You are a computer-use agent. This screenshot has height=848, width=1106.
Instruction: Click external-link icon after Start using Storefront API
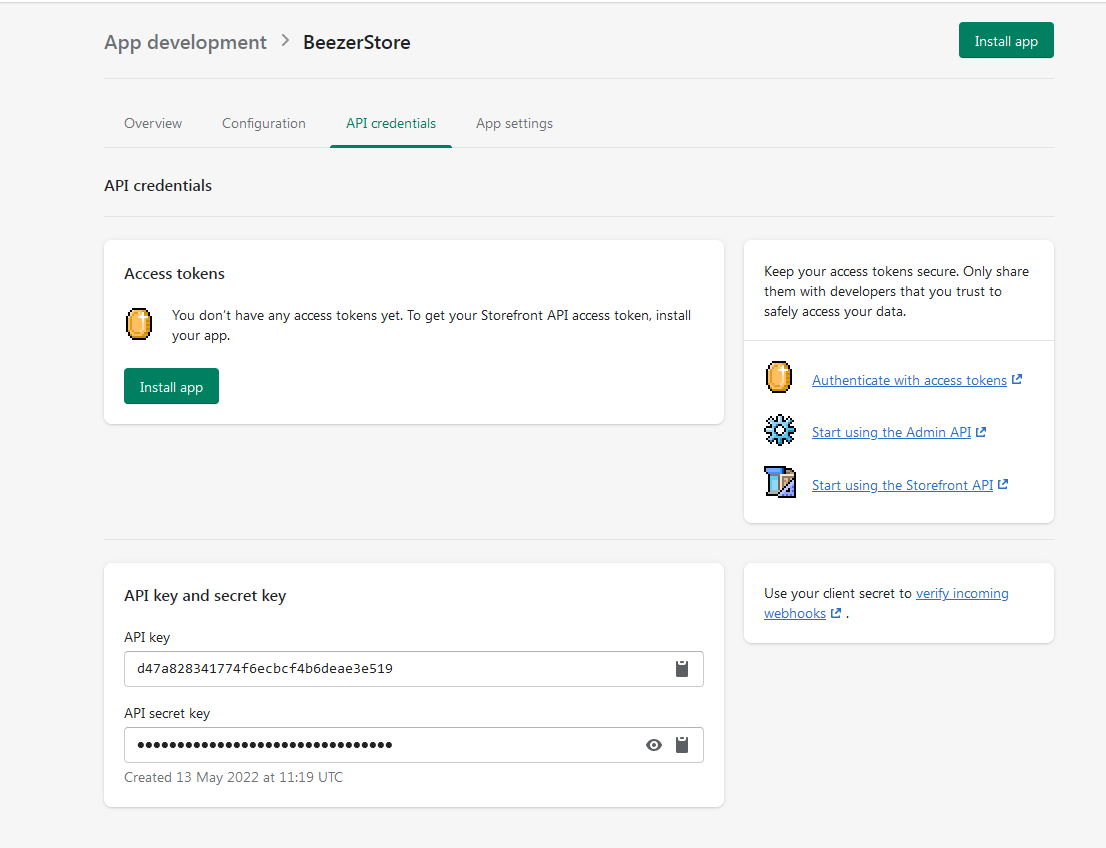[x=1003, y=485]
